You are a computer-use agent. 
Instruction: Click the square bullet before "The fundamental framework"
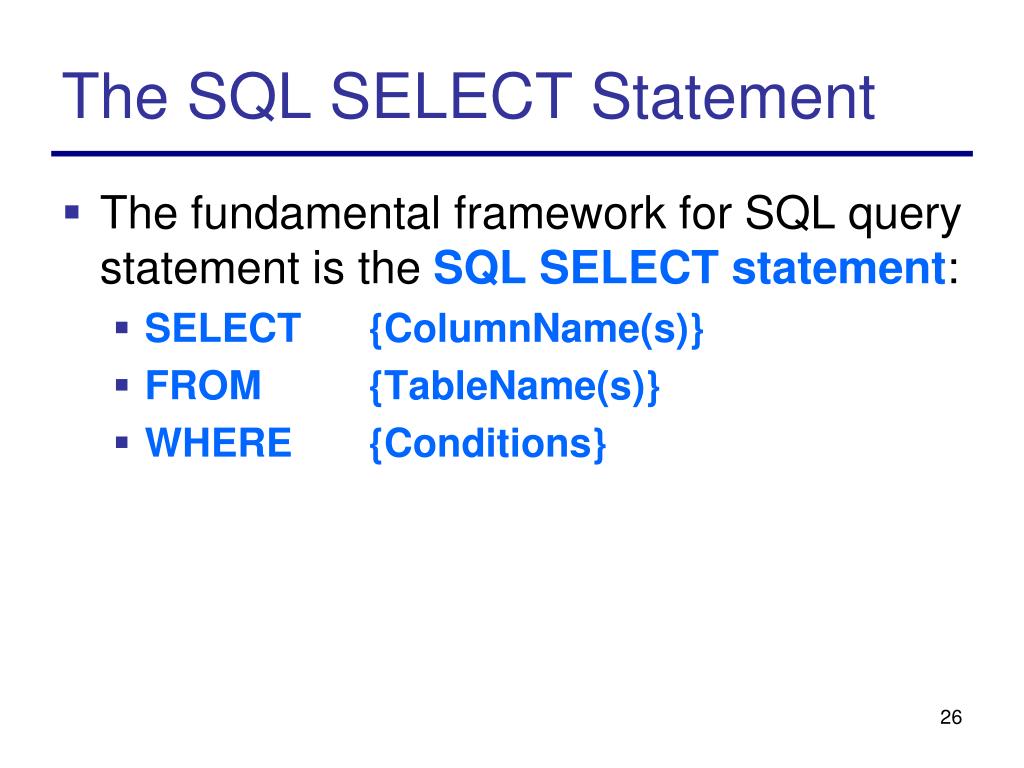(72, 212)
